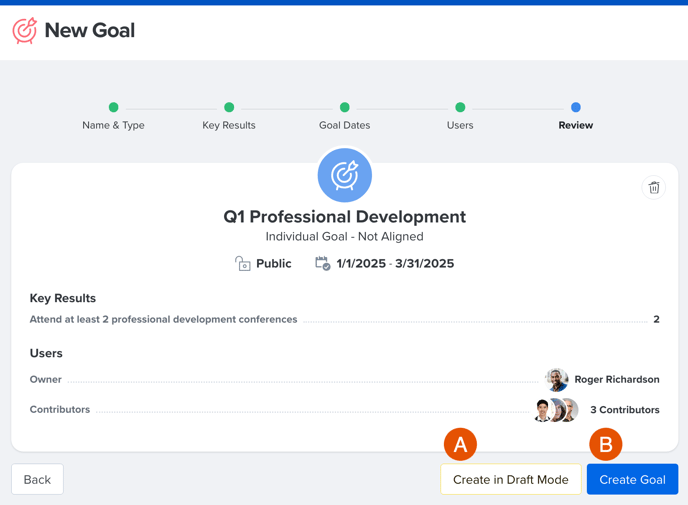The height and width of the screenshot is (505, 688).
Task: Click Create in Draft Mode button
Action: pos(511,479)
